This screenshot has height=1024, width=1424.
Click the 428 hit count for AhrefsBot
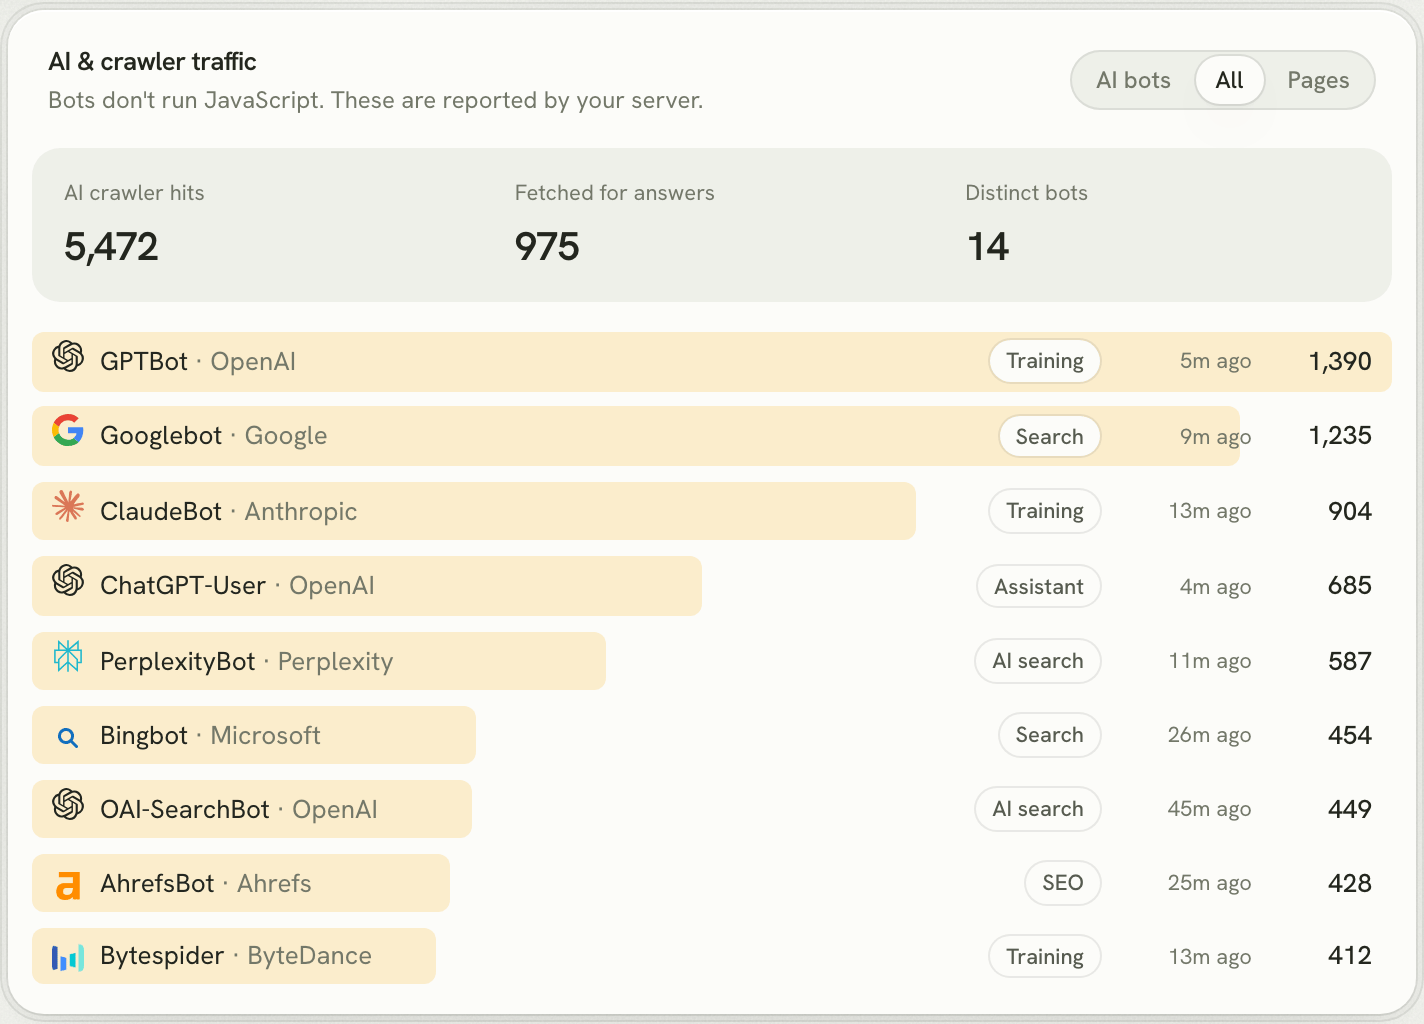coord(1350,884)
